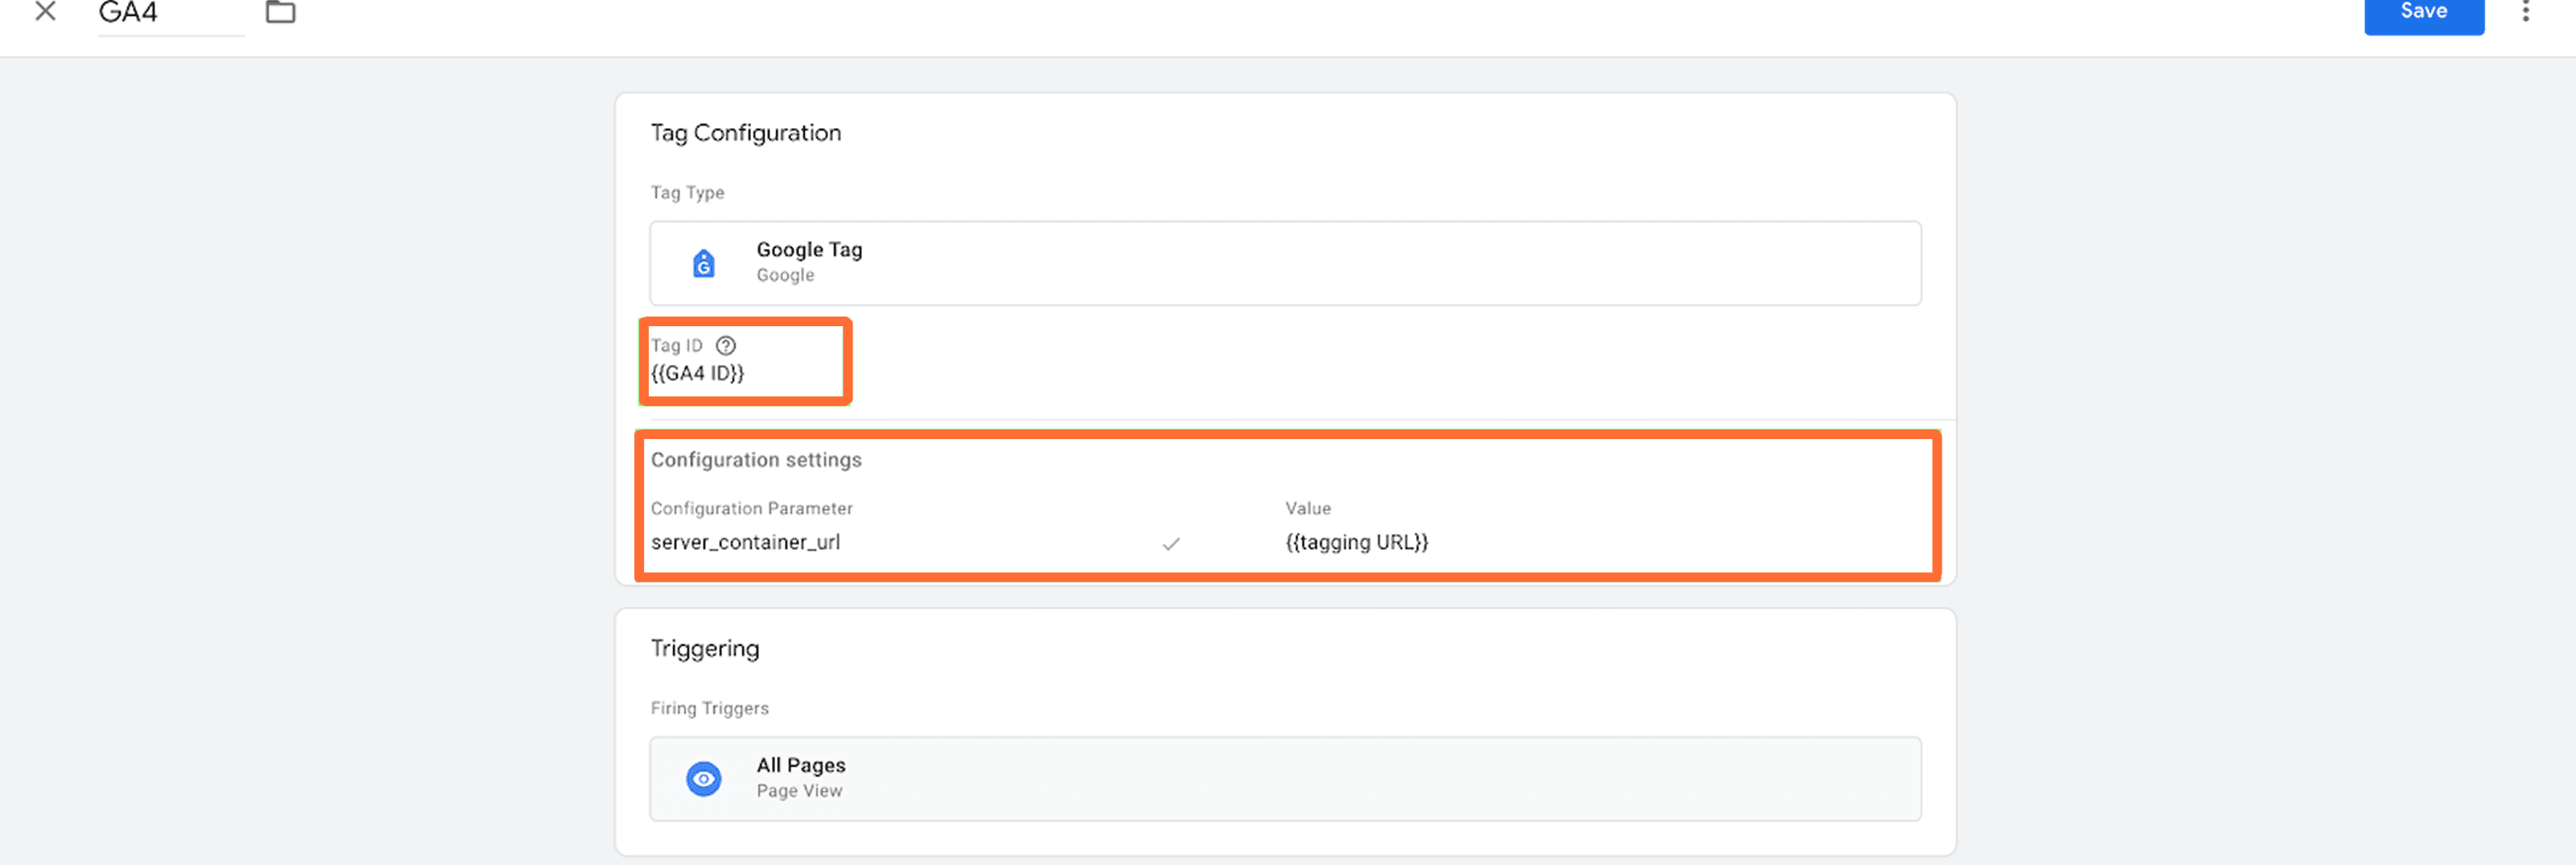The height and width of the screenshot is (865, 2576).
Task: Open the three-dot more actions menu
Action: (x=2525, y=12)
